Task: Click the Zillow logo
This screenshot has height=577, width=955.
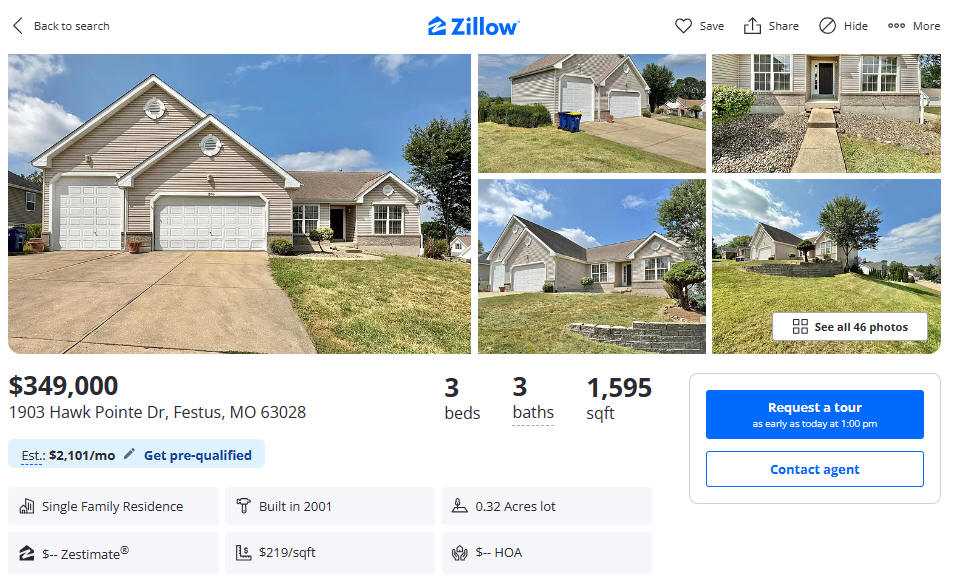Action: 473,26
